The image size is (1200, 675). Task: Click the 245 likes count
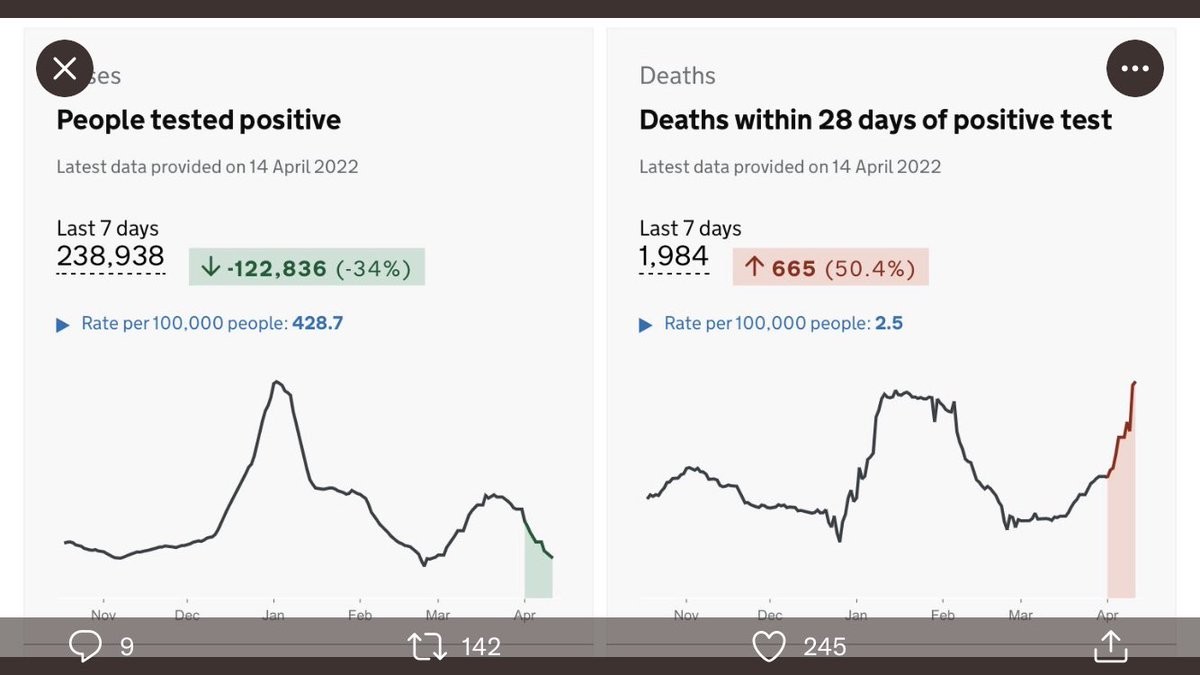pyautogui.click(x=825, y=647)
